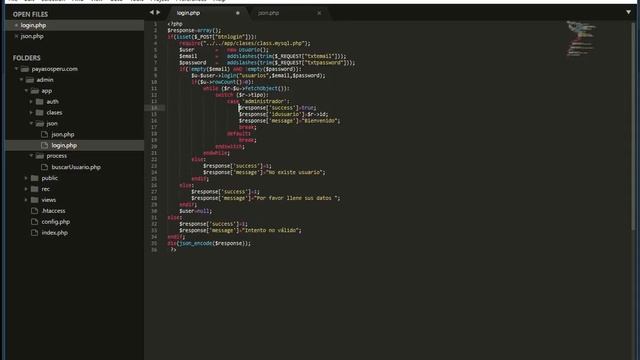Expand the public folder arrow
Image resolution: width=640 pixels, height=360 pixels.
point(26,178)
